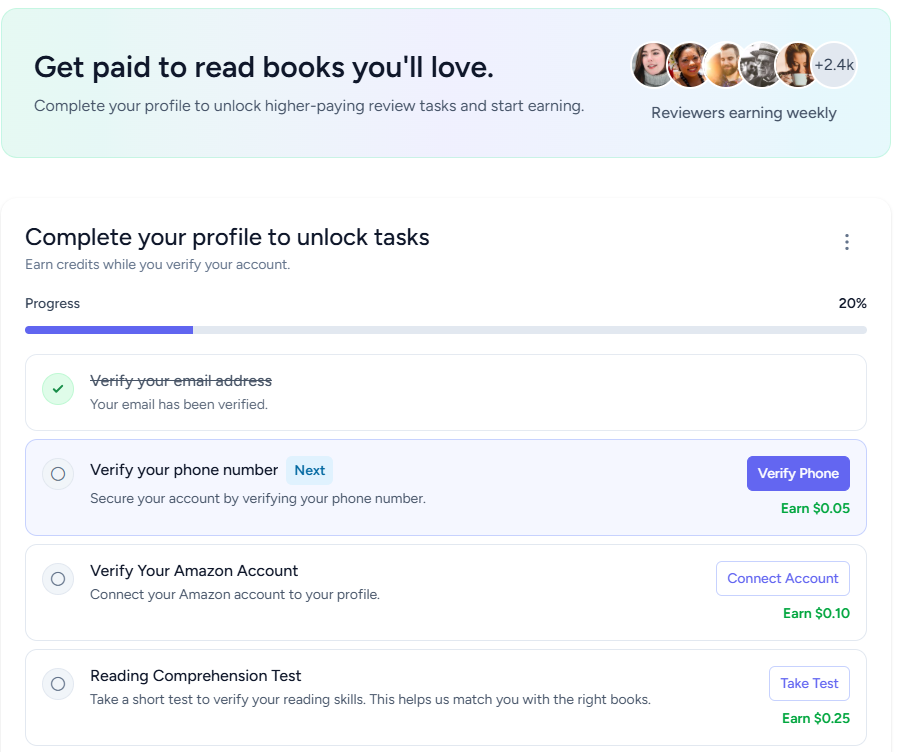Open the Reviewers earning weekly section
This screenshot has height=752, width=898.
point(743,112)
